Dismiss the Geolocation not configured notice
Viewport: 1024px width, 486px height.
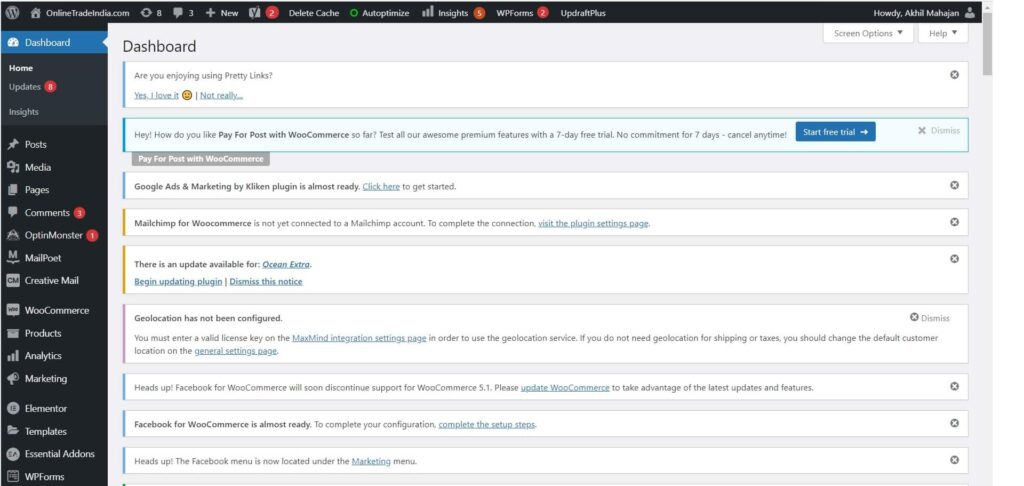tap(930, 317)
